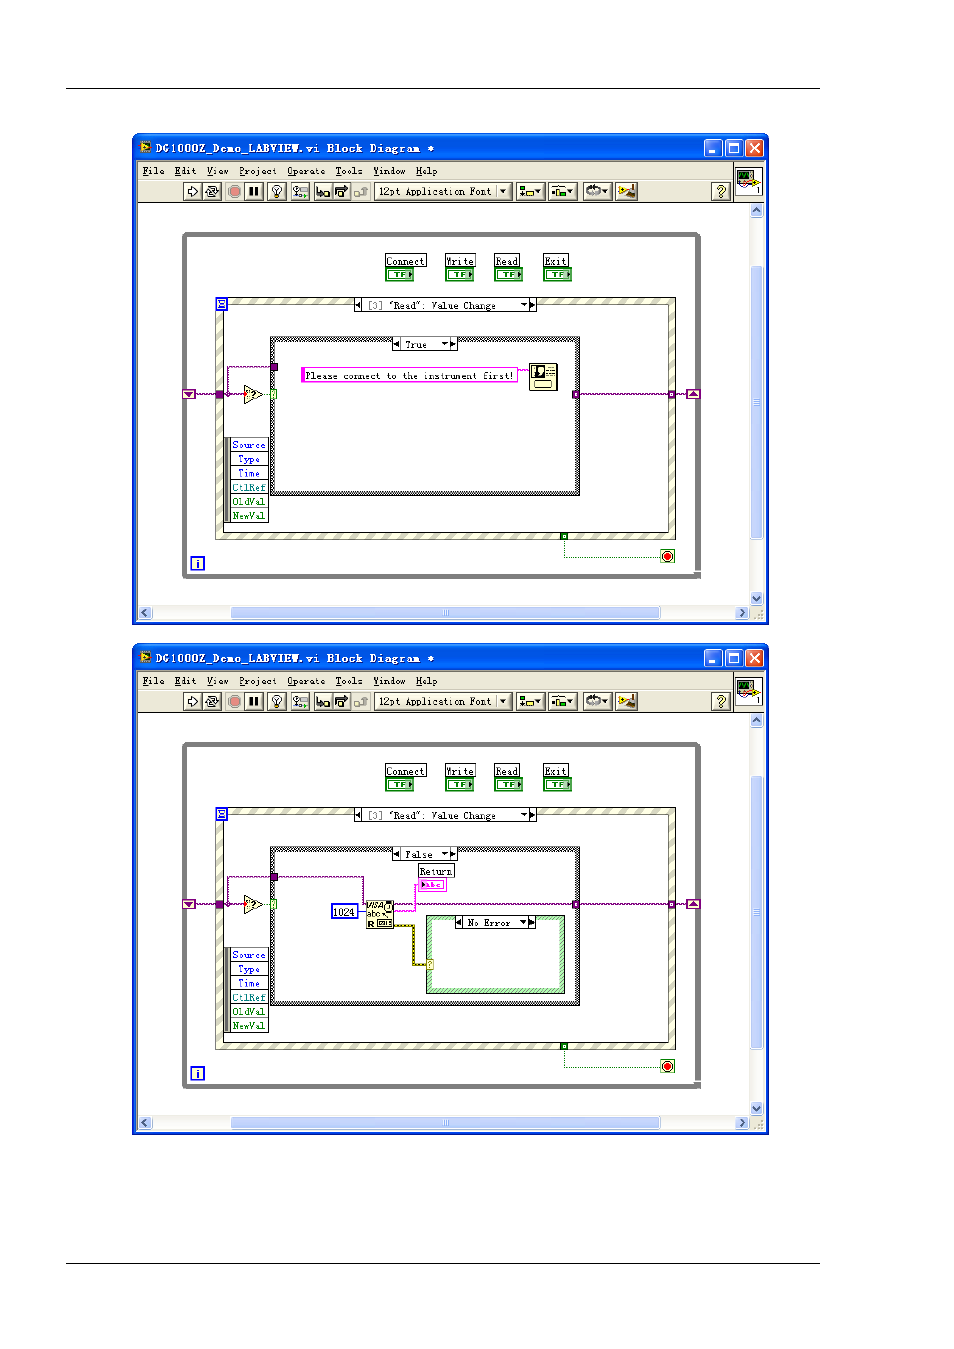
Task: Toggle Highlight Execution bulb in upper window
Action: [277, 191]
